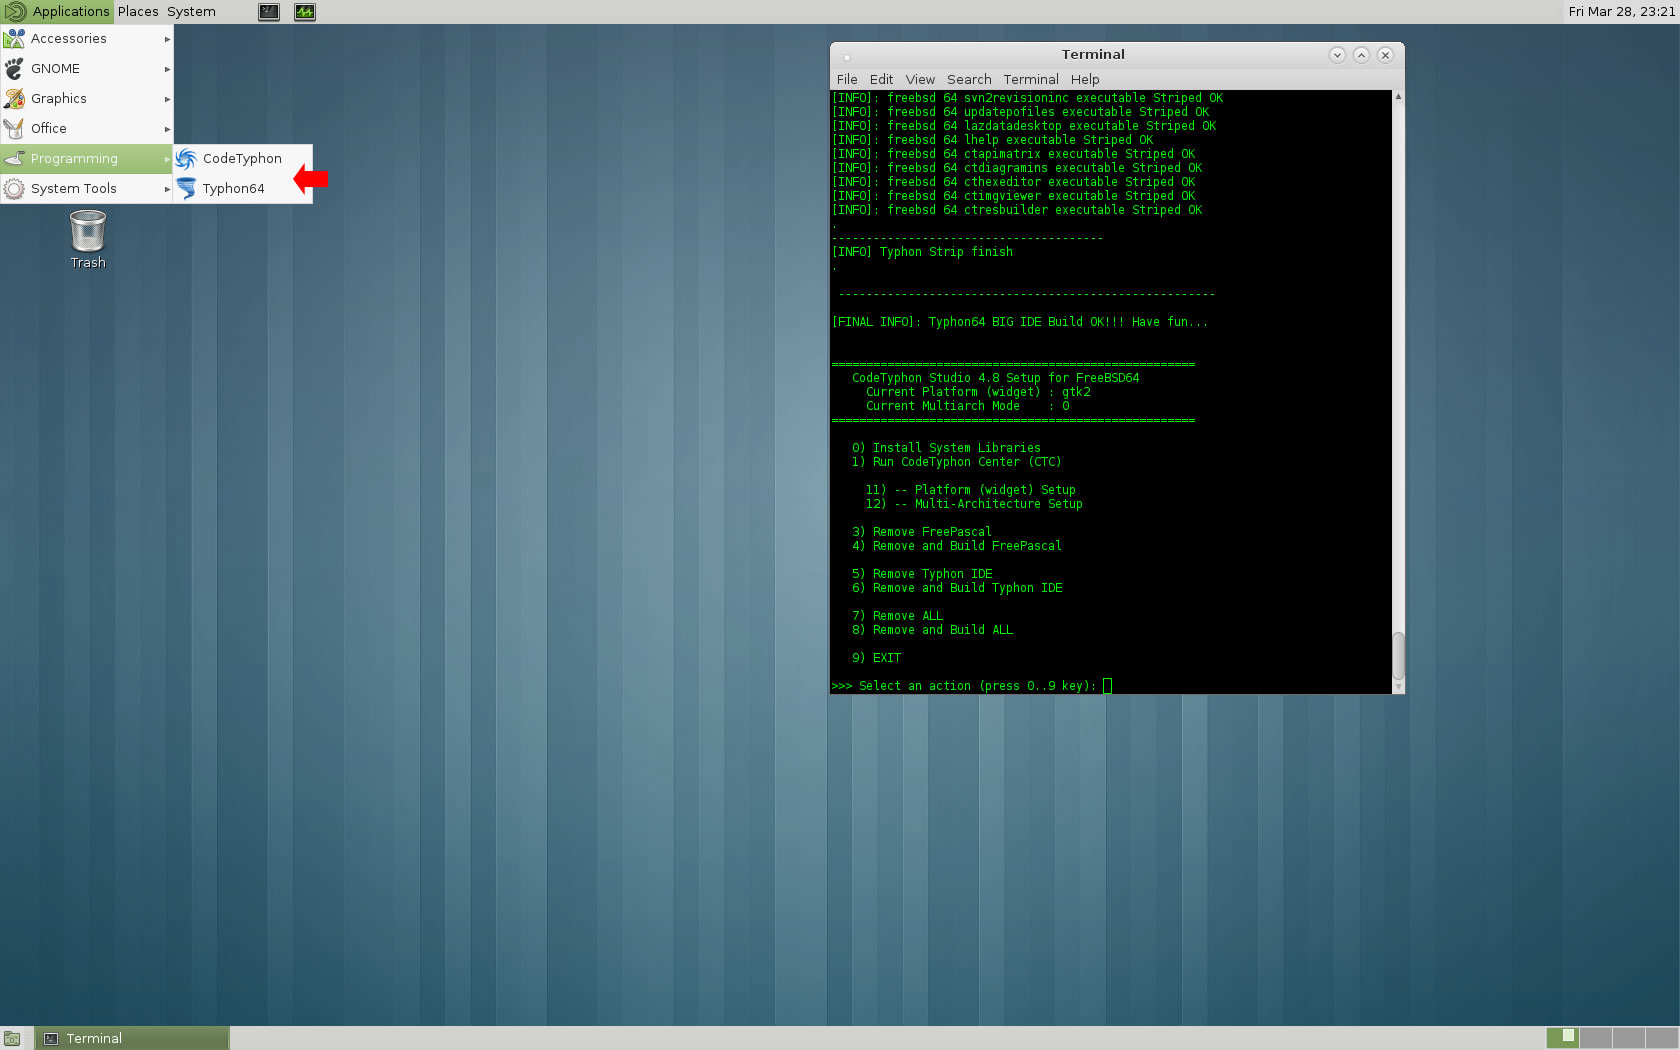Open the Terminal menu in Terminal menubar
This screenshot has height=1050, width=1680.
(x=1031, y=79)
